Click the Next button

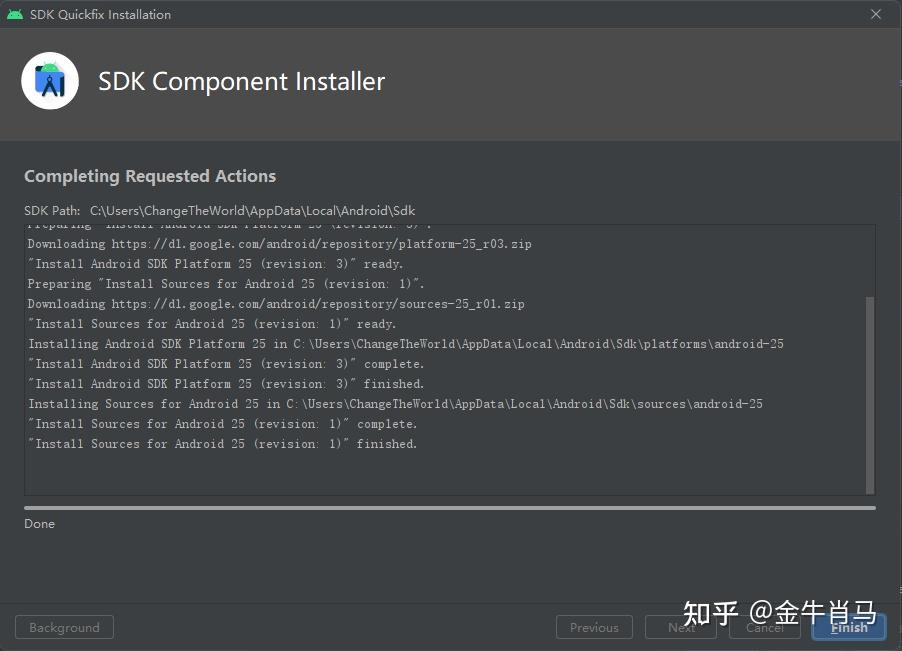(x=681, y=627)
